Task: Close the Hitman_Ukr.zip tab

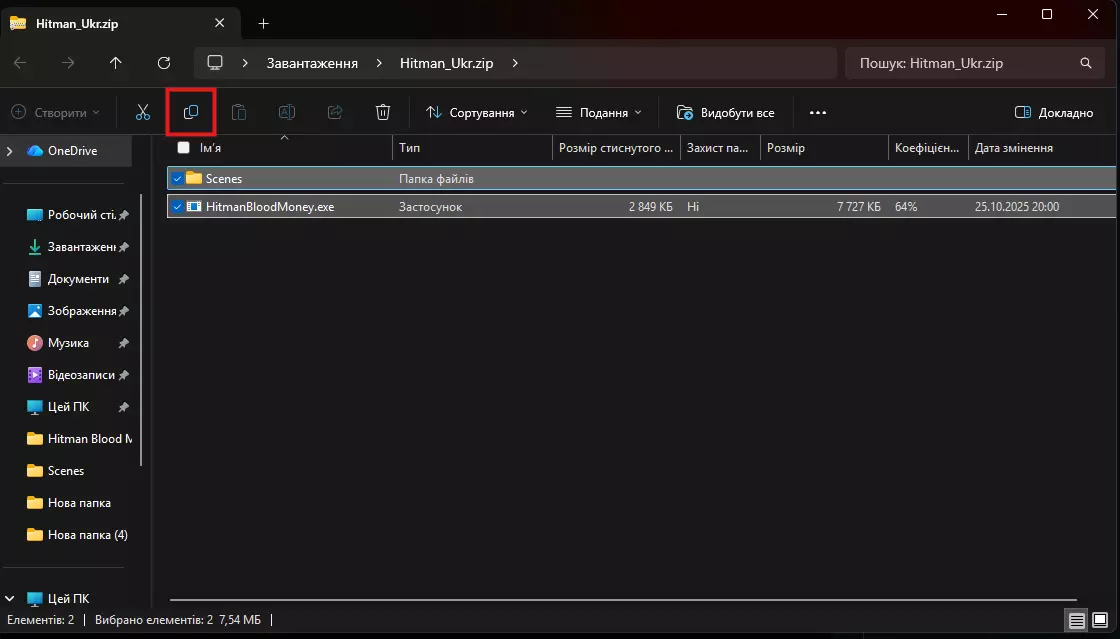Action: (219, 23)
